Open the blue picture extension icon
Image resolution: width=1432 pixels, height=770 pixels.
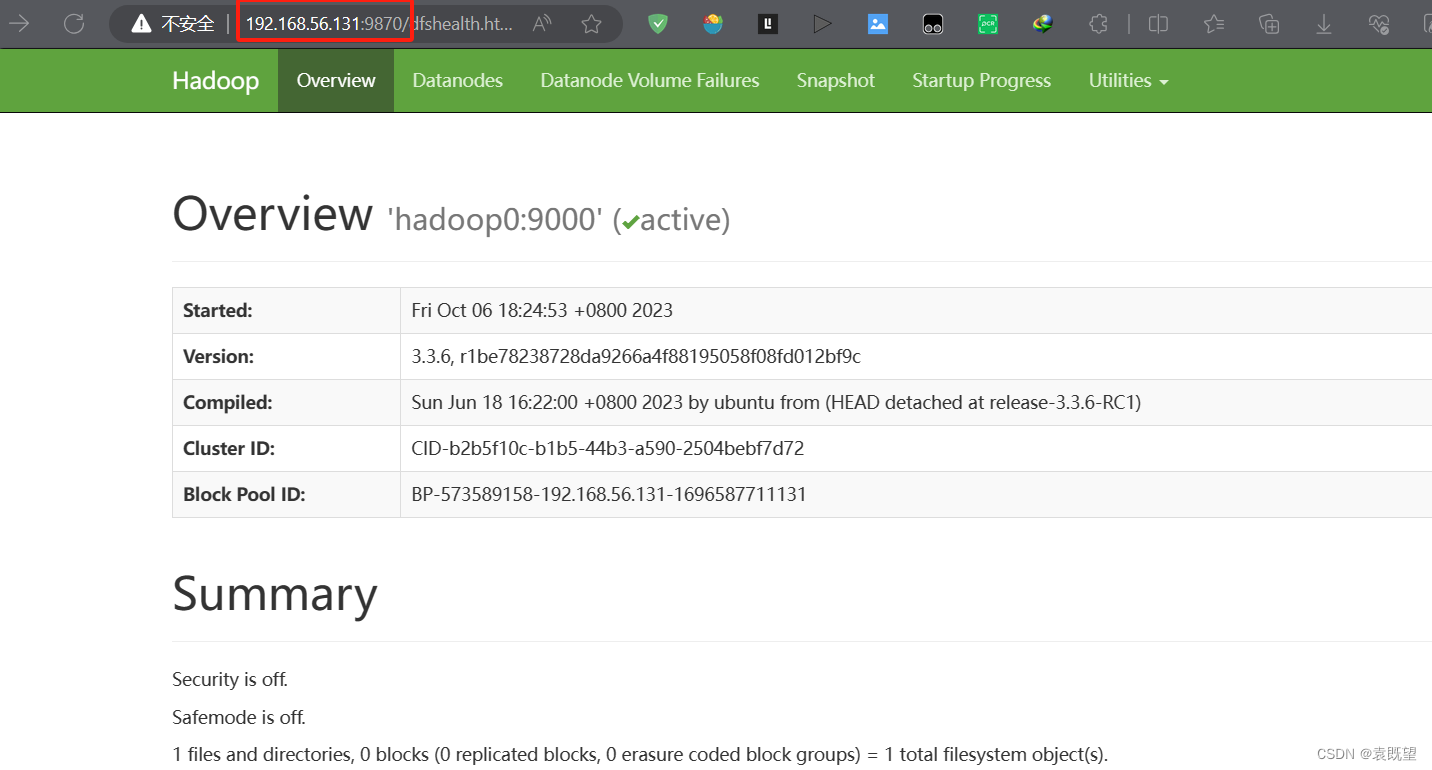878,24
